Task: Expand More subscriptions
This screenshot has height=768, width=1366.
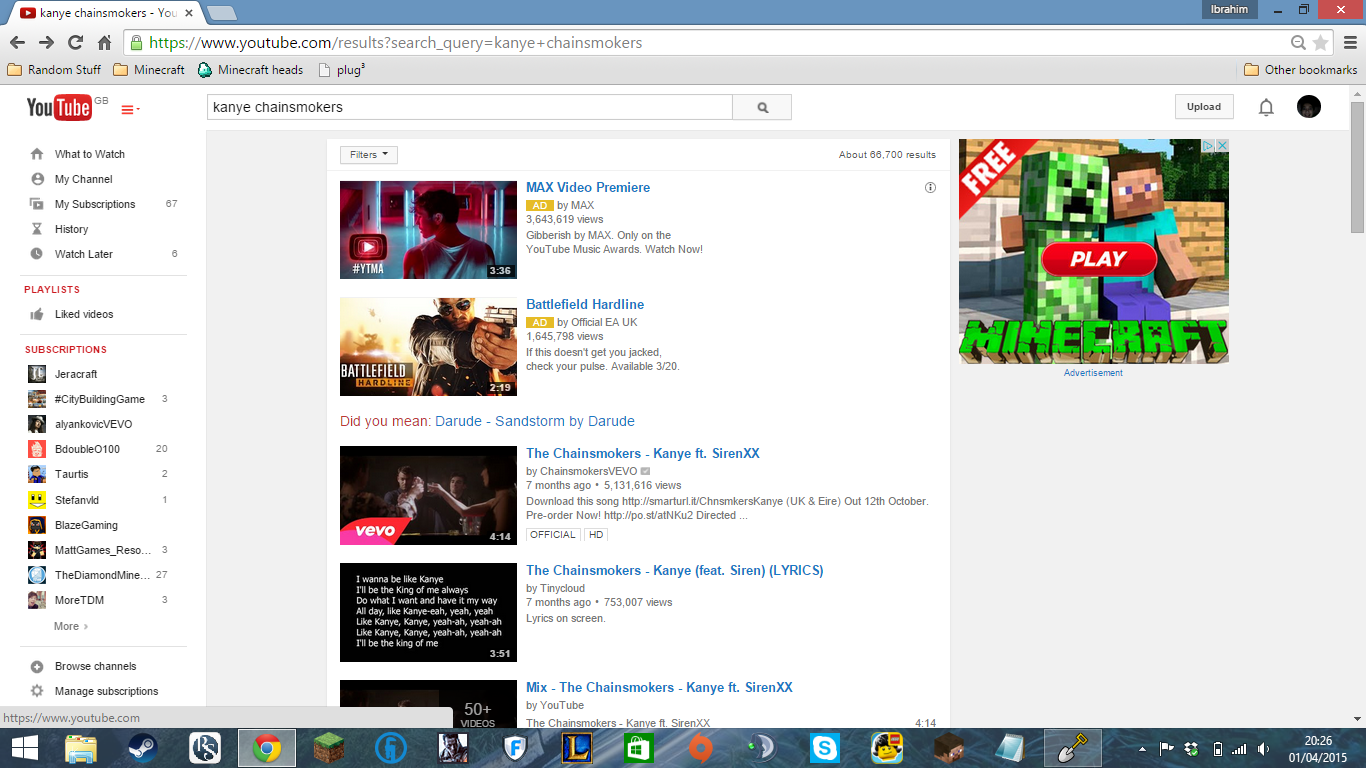Action: (x=71, y=626)
